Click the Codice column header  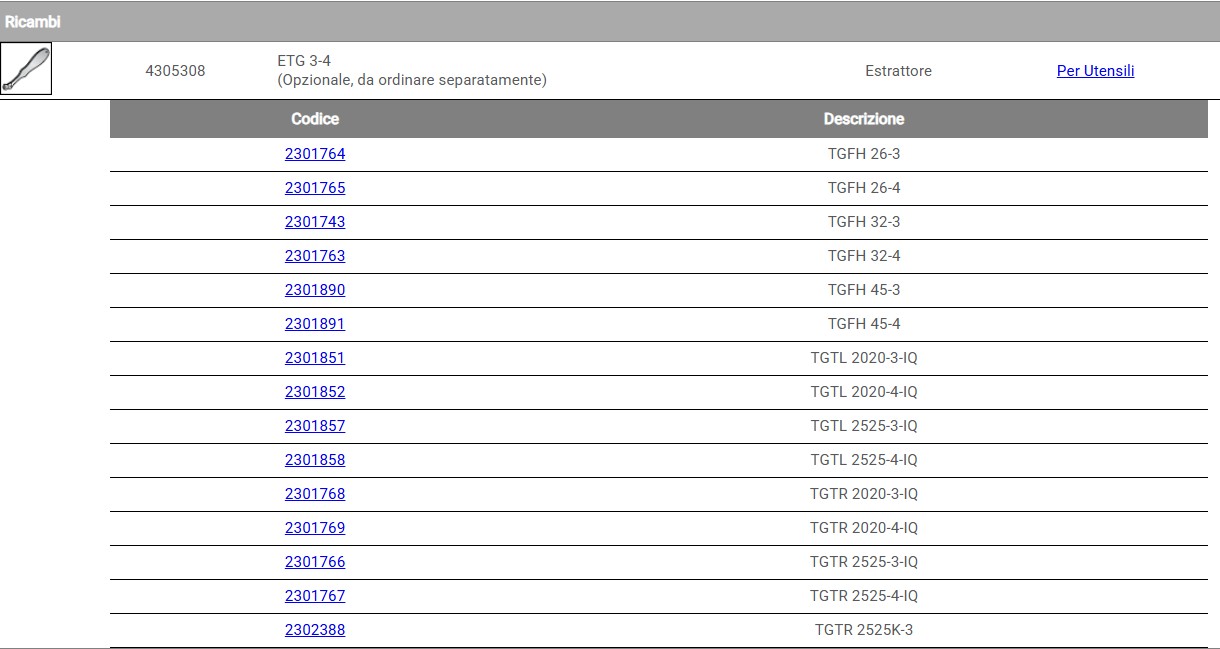pyautogui.click(x=315, y=119)
